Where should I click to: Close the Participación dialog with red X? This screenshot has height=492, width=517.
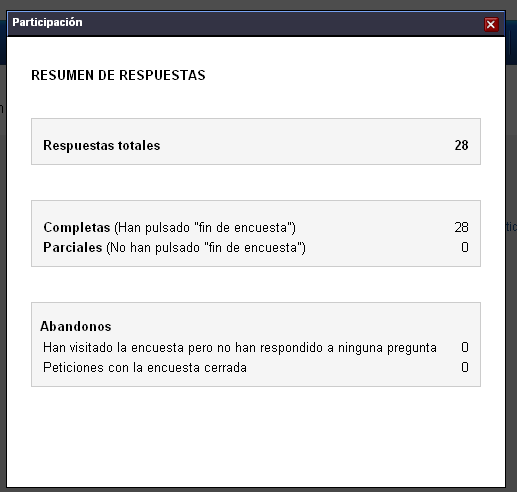[491, 24]
